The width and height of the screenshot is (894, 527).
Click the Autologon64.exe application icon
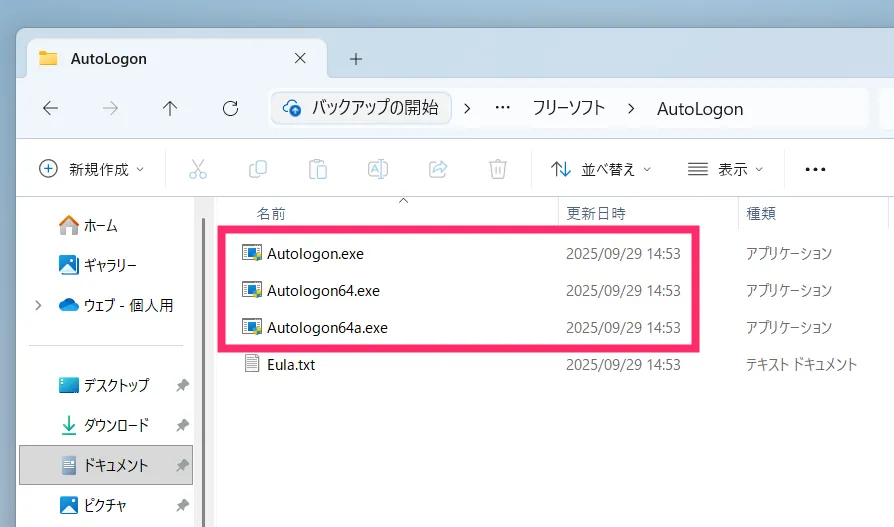point(252,290)
